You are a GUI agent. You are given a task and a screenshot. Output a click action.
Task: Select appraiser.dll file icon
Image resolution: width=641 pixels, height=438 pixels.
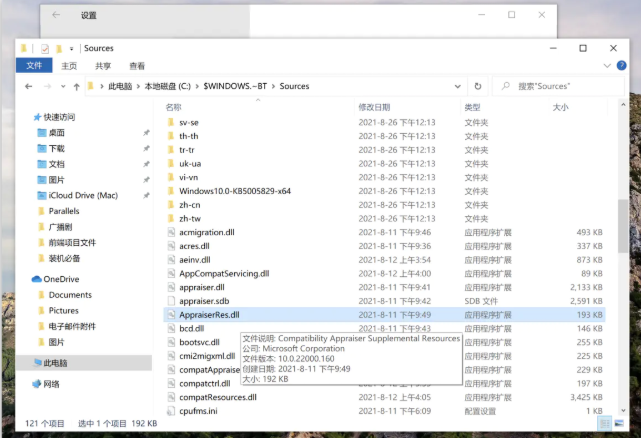pos(171,287)
